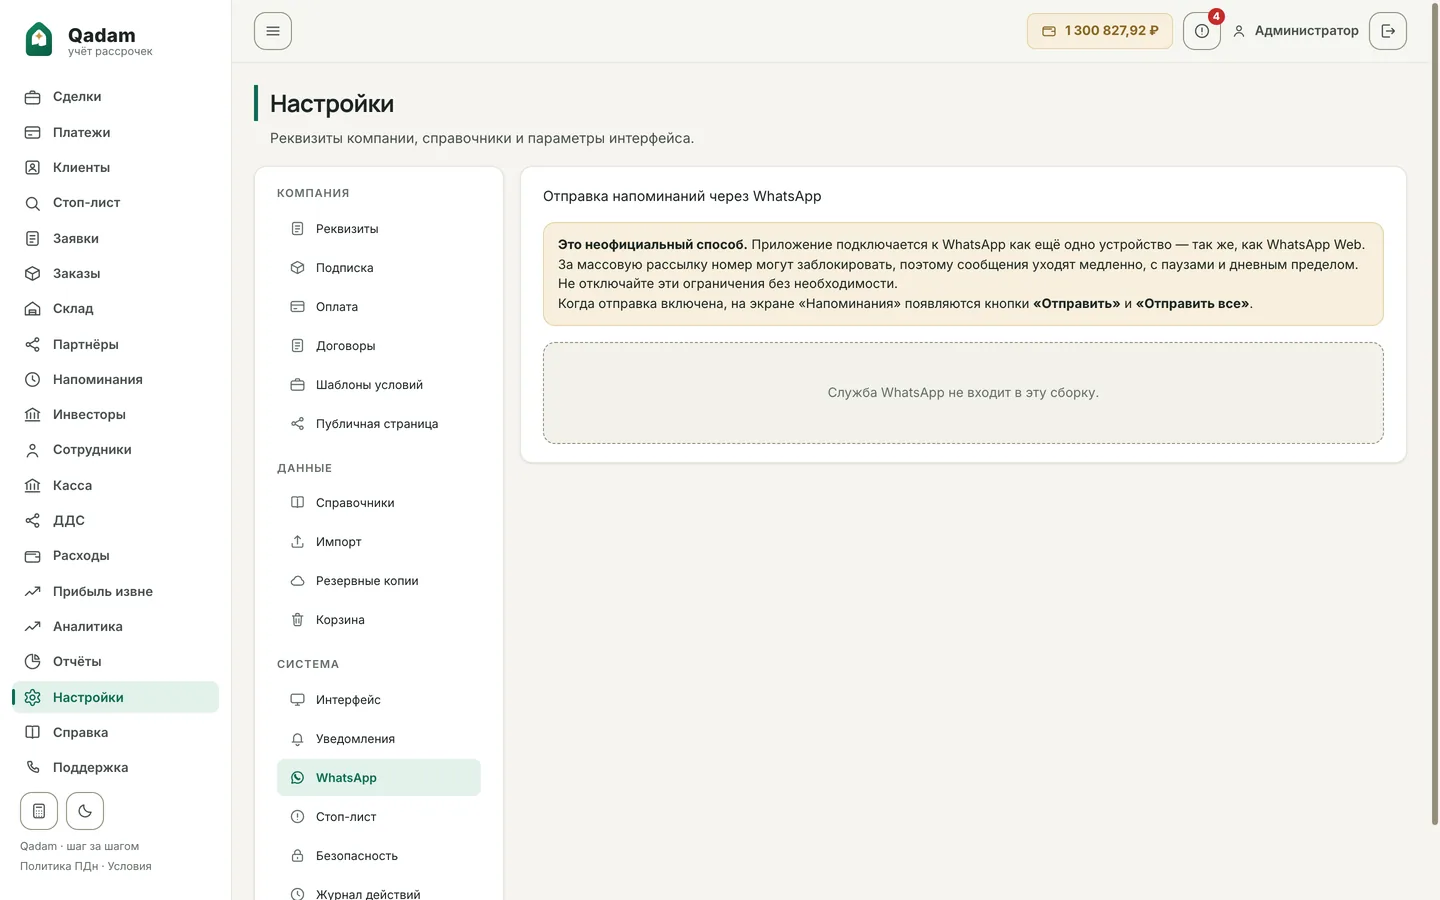Open Поддержка in main sidebar

(115, 768)
